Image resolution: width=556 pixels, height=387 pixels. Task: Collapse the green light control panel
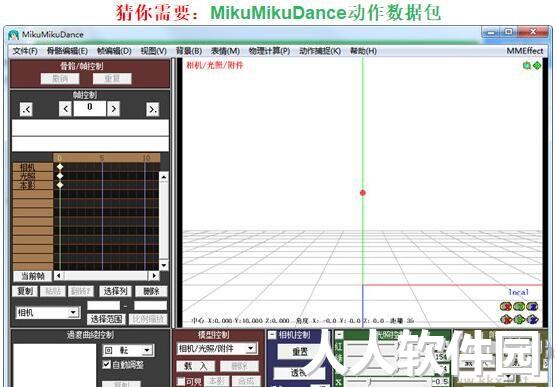(x=339, y=334)
